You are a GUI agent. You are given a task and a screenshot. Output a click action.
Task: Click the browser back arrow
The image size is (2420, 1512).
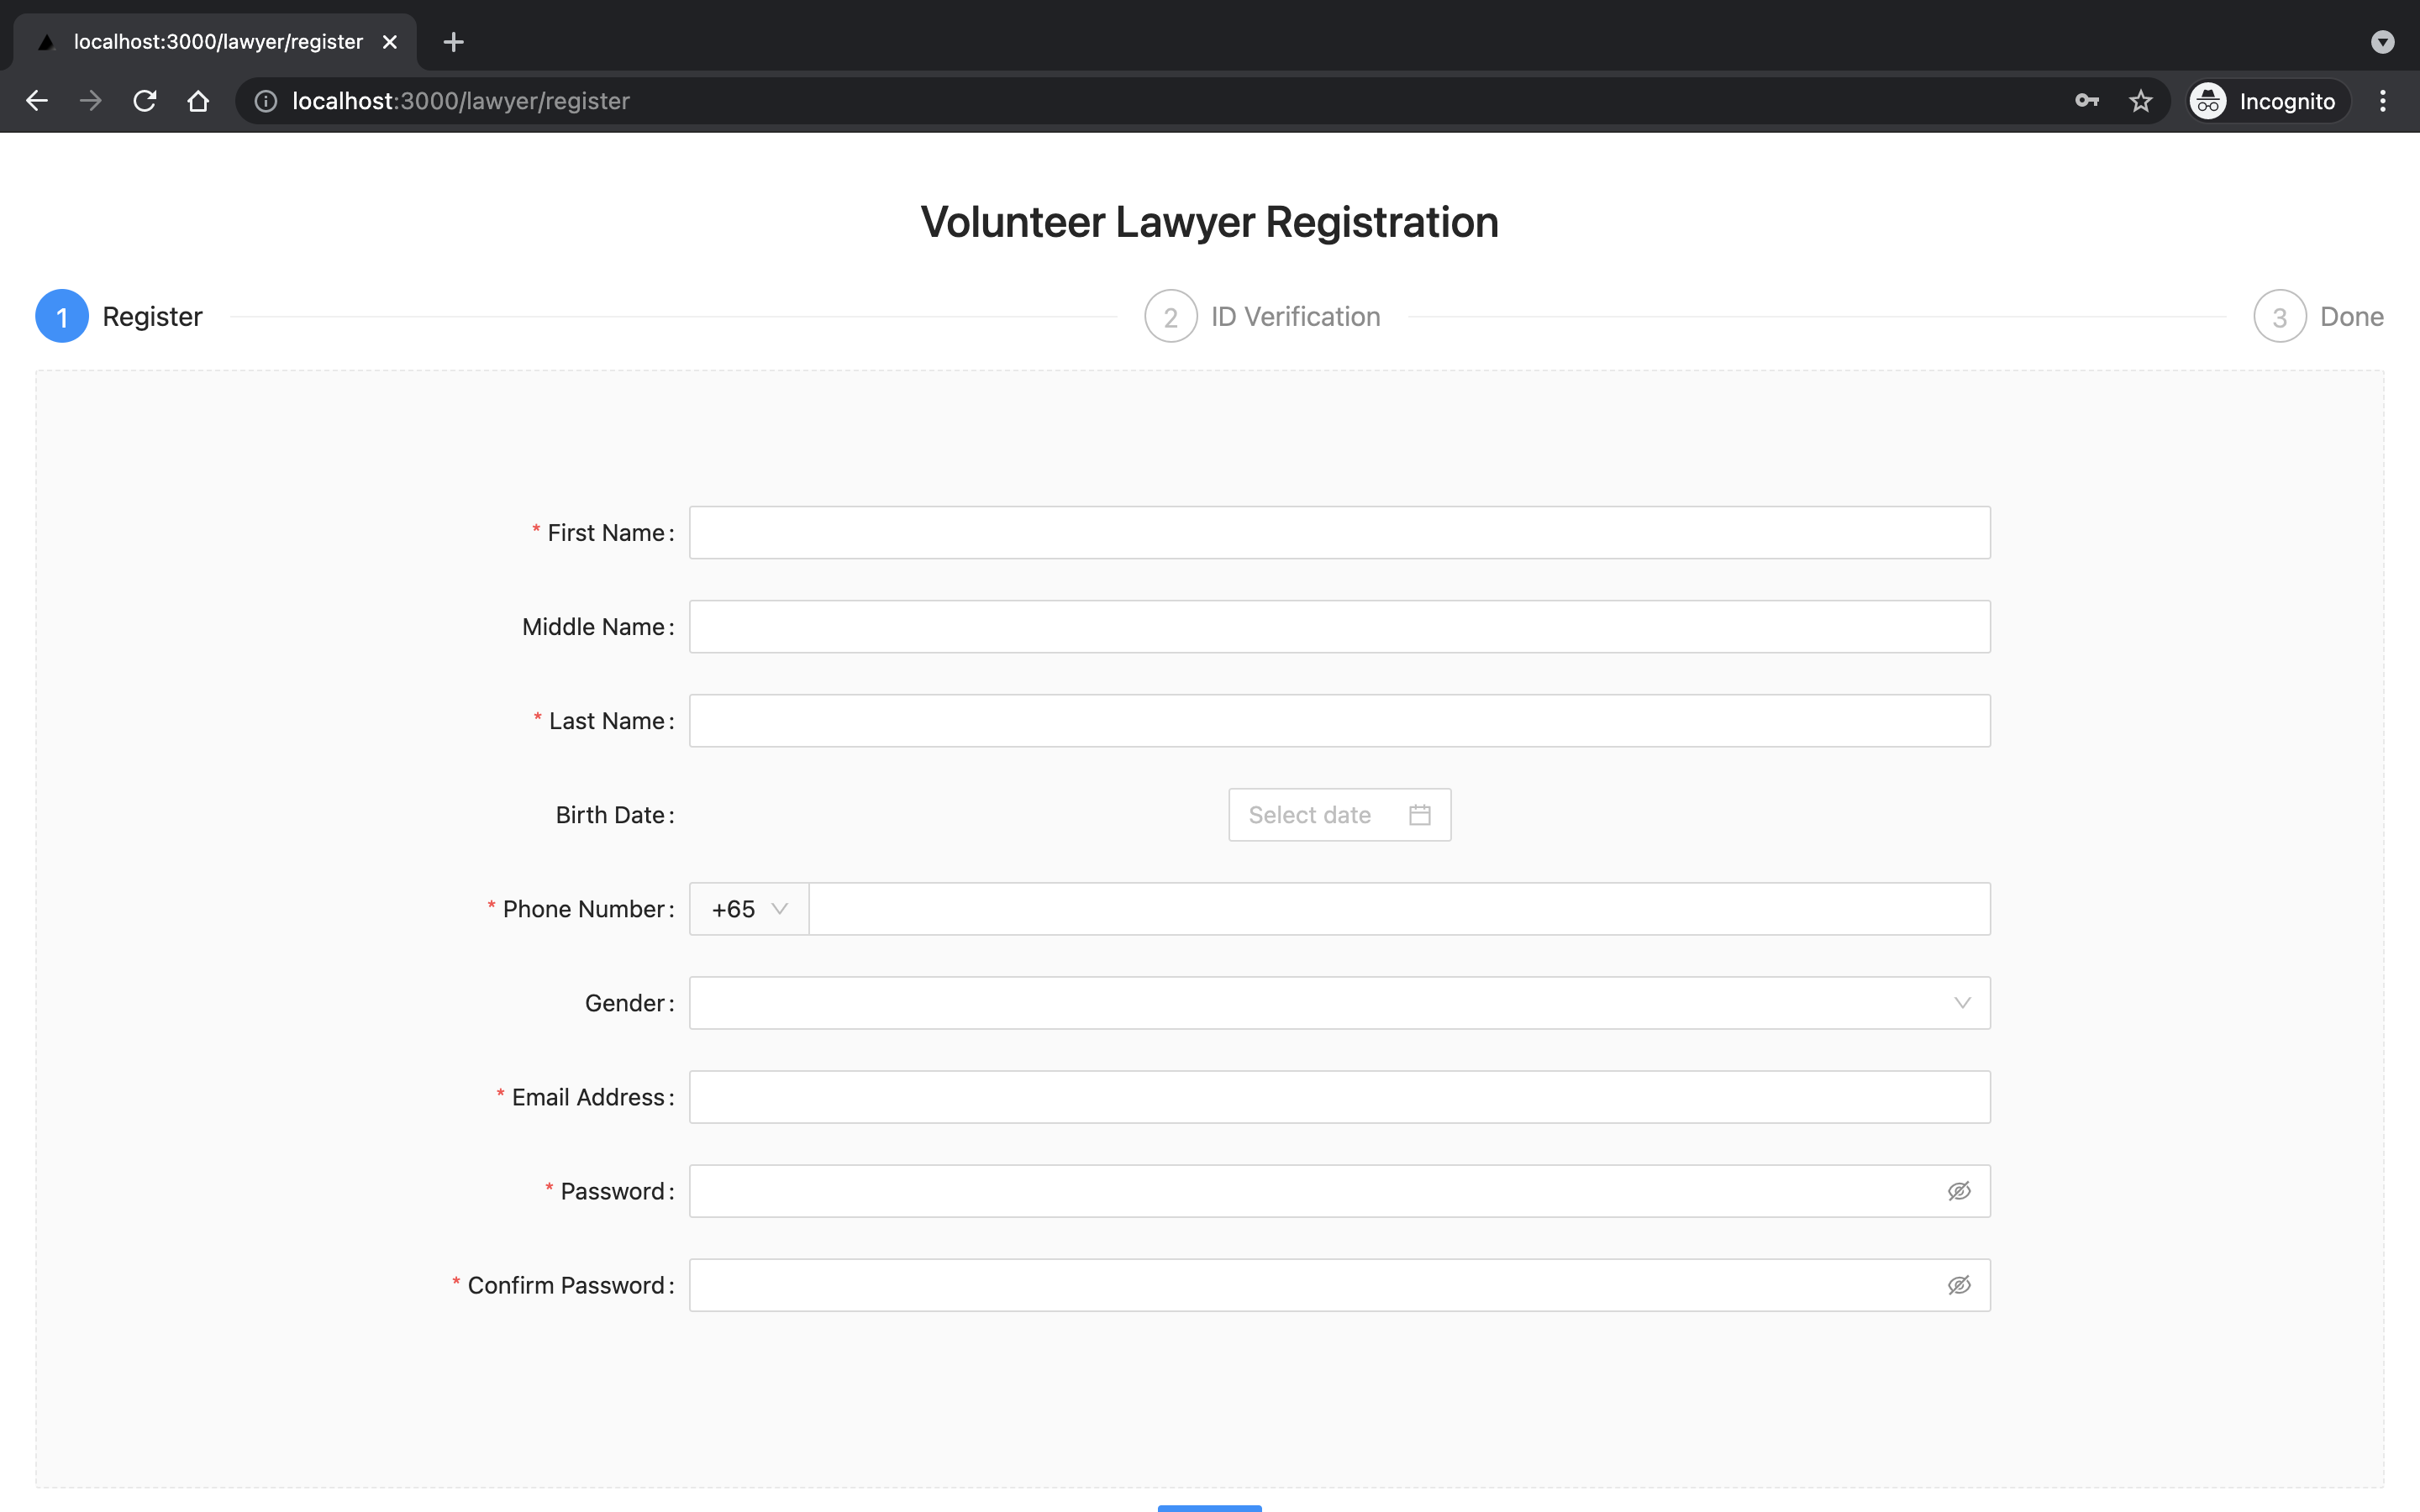click(x=37, y=101)
